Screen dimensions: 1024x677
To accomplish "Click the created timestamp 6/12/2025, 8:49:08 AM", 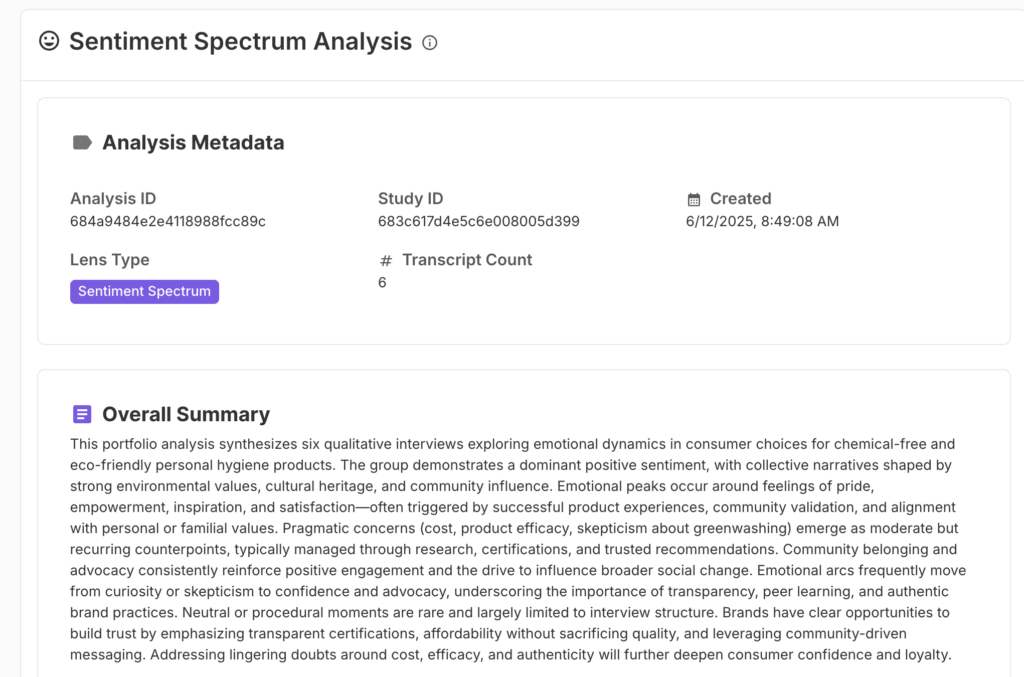I will coord(762,221).
